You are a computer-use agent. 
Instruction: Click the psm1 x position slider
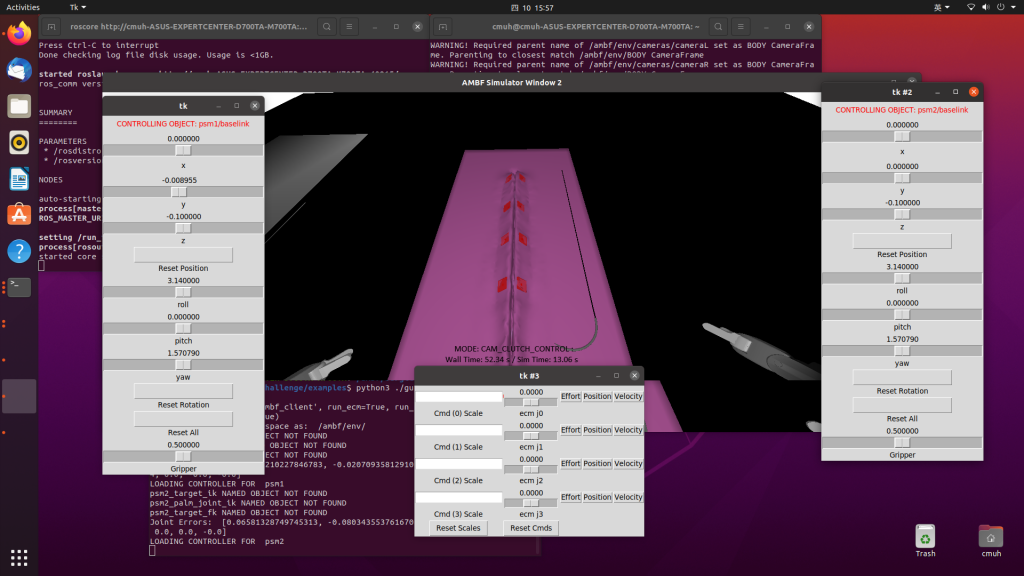click(183, 151)
